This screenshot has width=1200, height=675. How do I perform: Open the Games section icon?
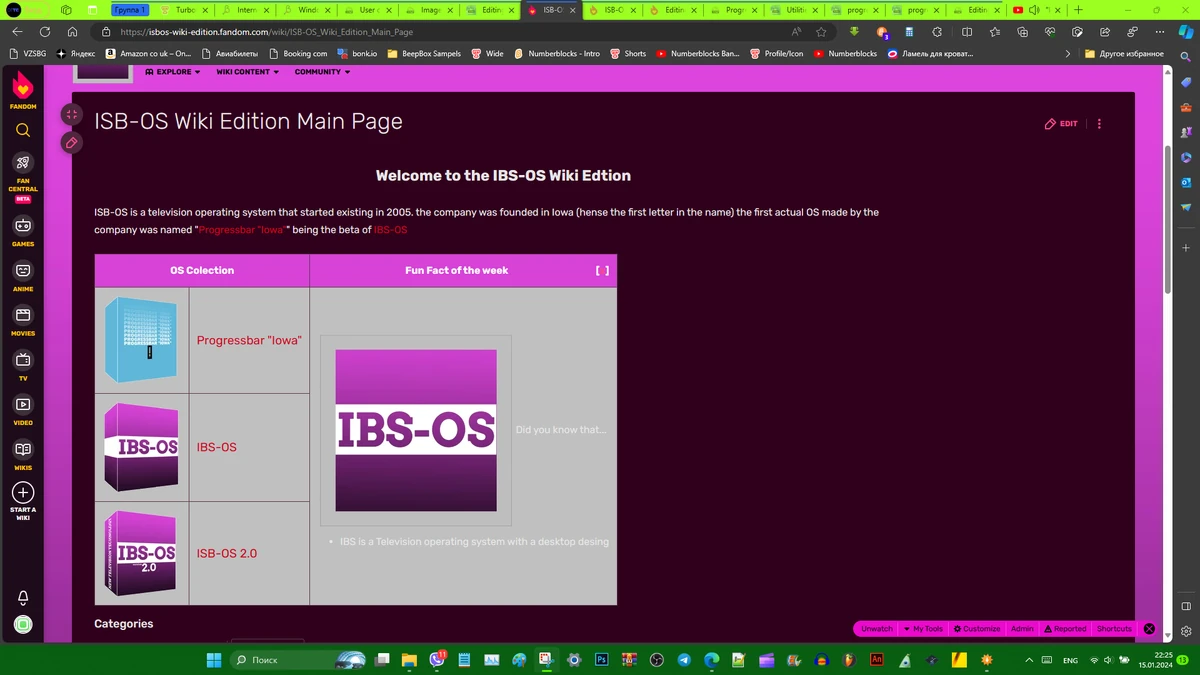pos(22,225)
